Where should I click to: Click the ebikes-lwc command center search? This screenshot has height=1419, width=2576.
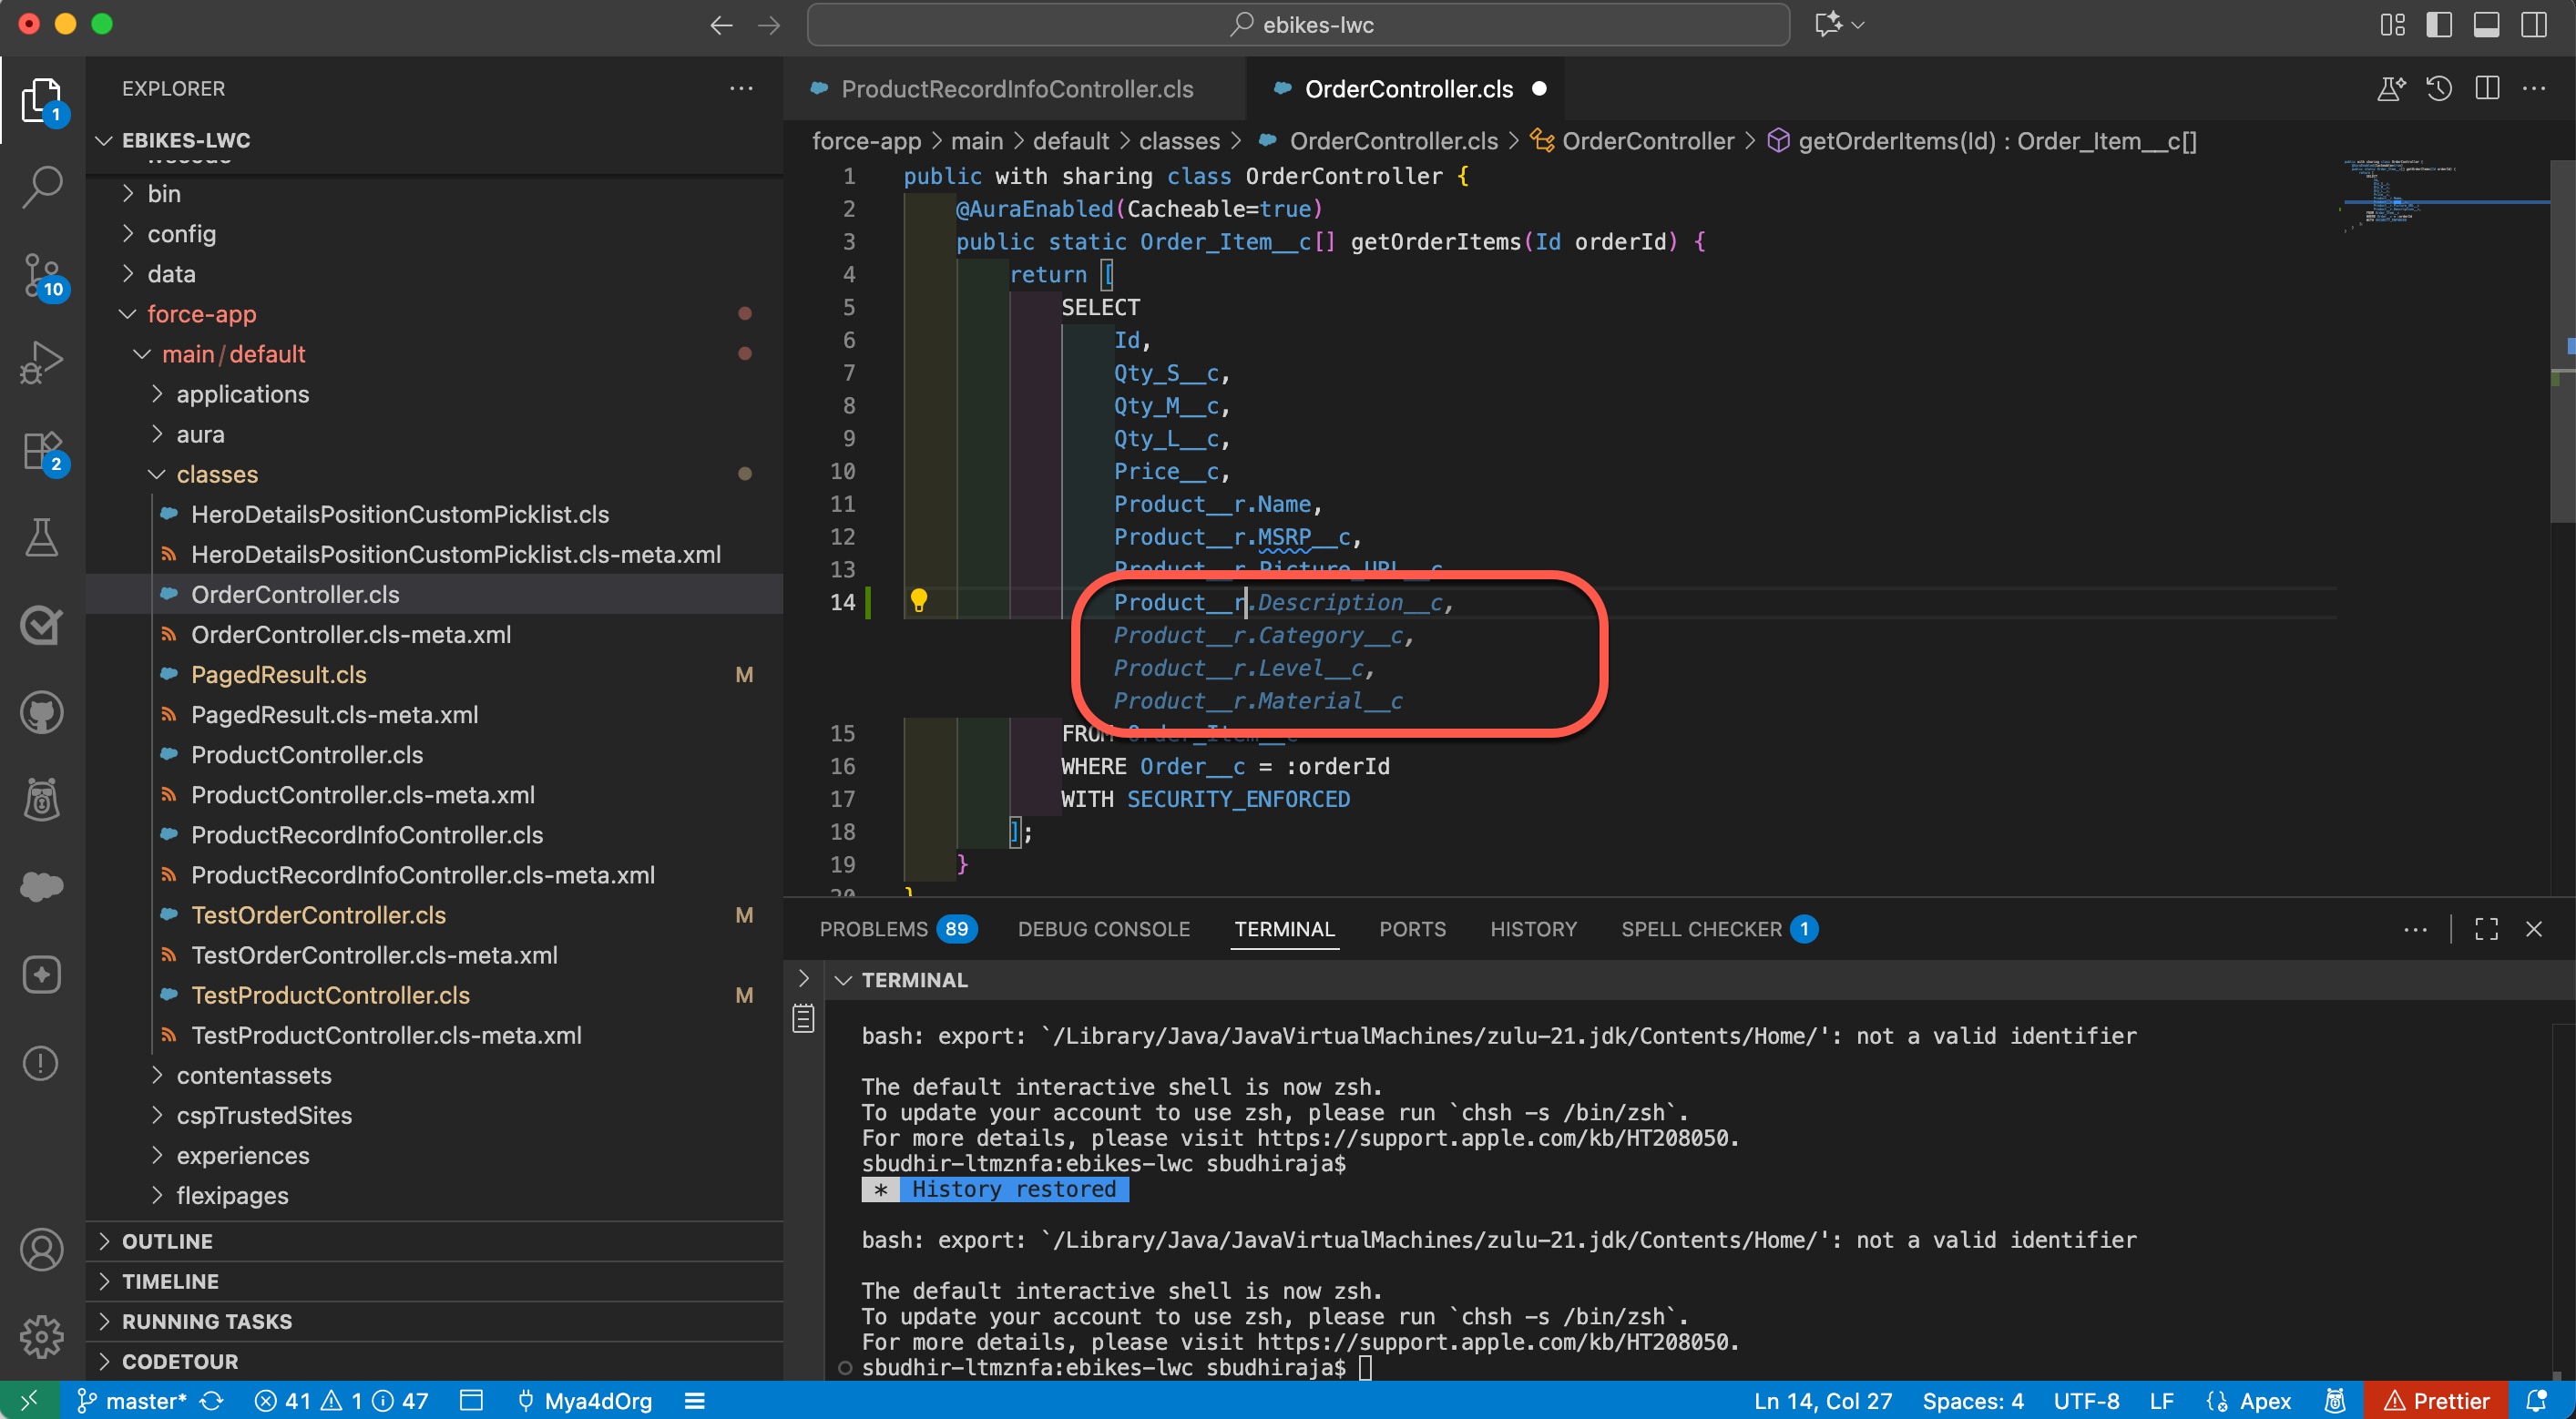point(1298,25)
